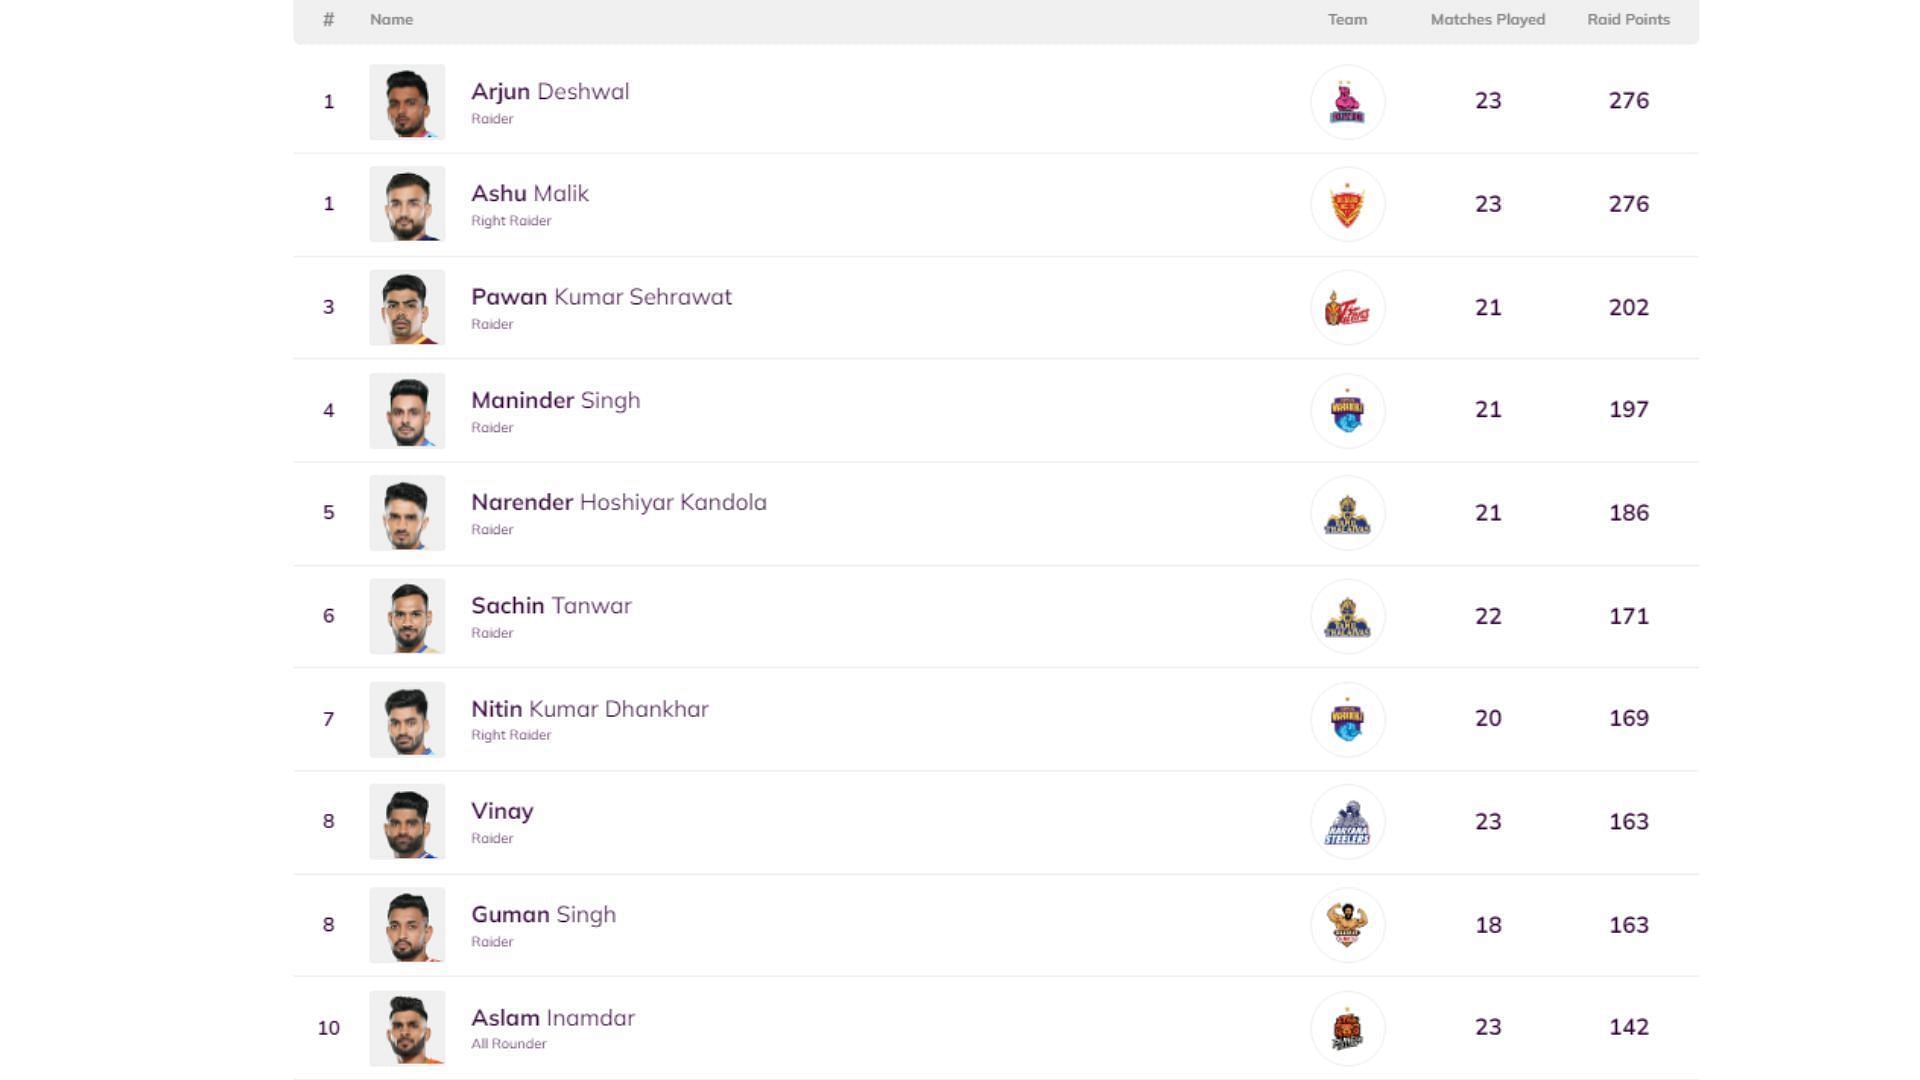Screen dimensions: 1920x1080
Task: Click the Matches Played column header
Action: click(1487, 20)
